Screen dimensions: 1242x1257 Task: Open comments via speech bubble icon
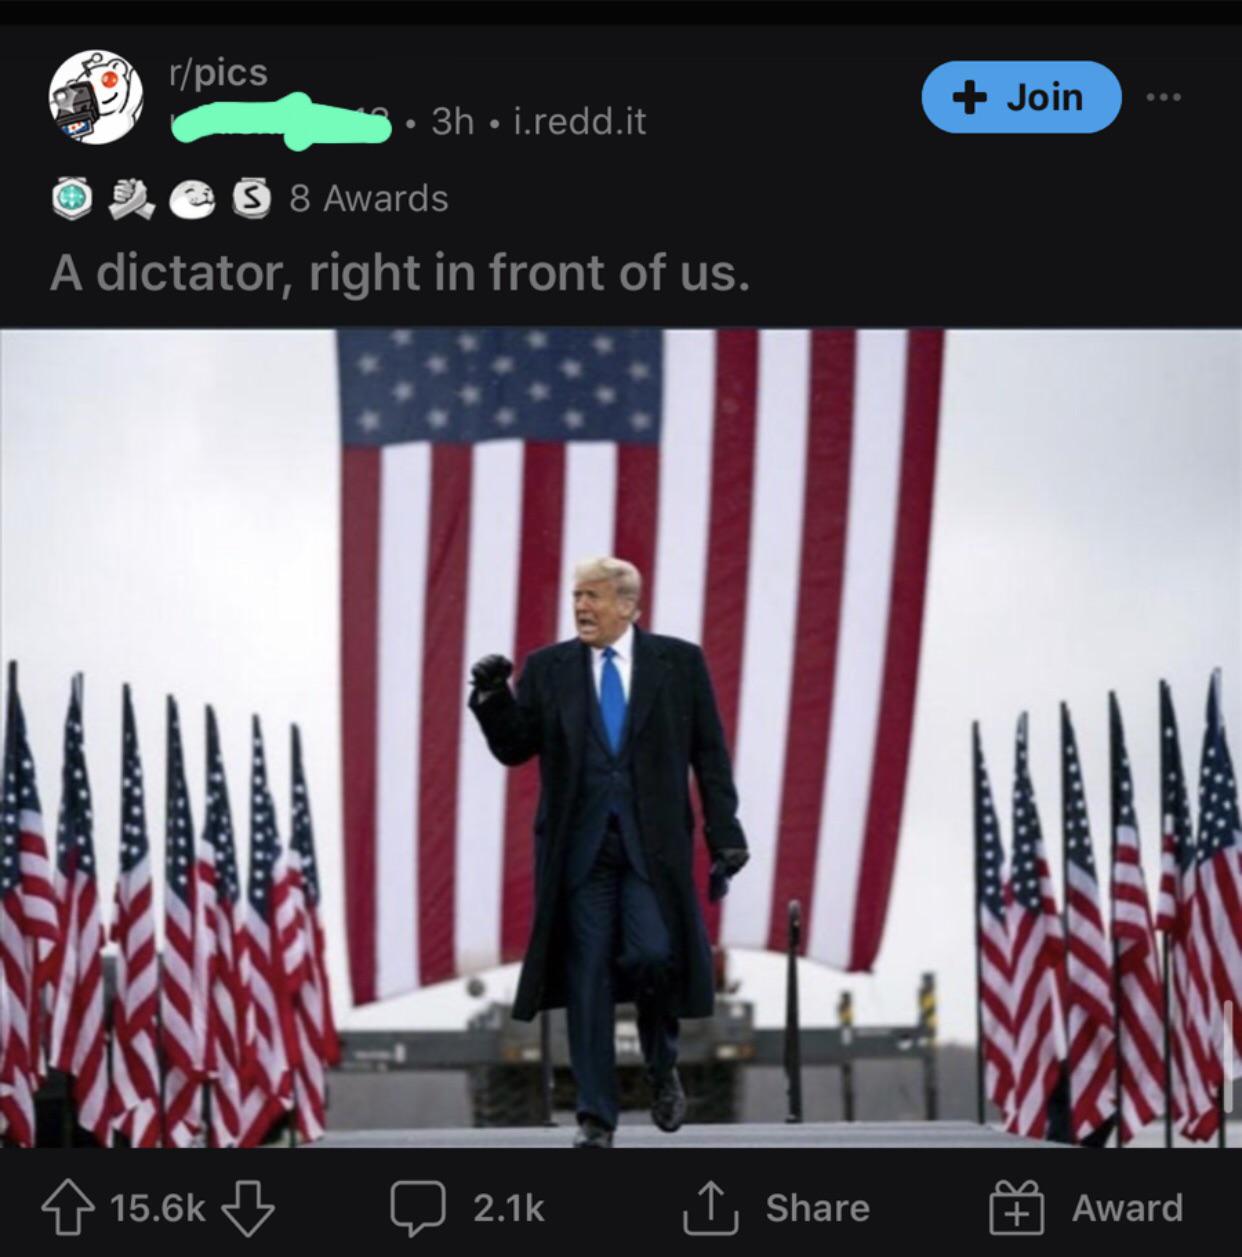point(417,1208)
